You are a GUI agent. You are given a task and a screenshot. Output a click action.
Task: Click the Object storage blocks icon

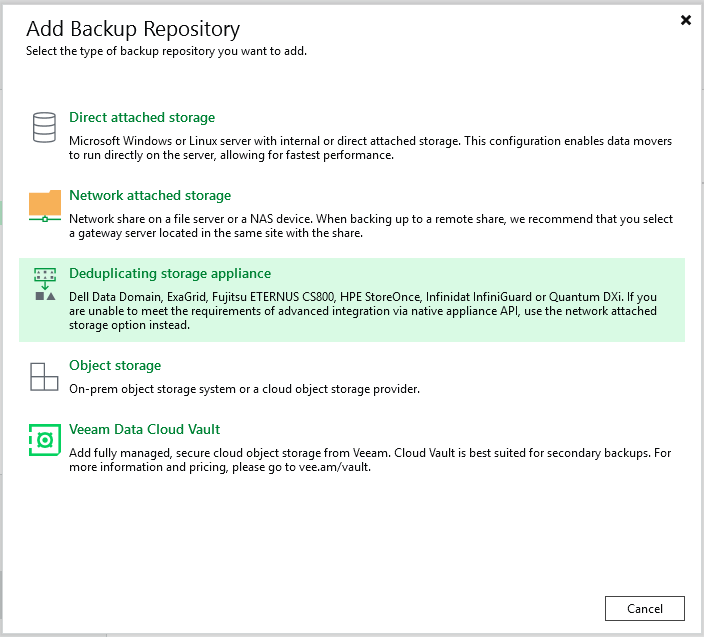44,376
